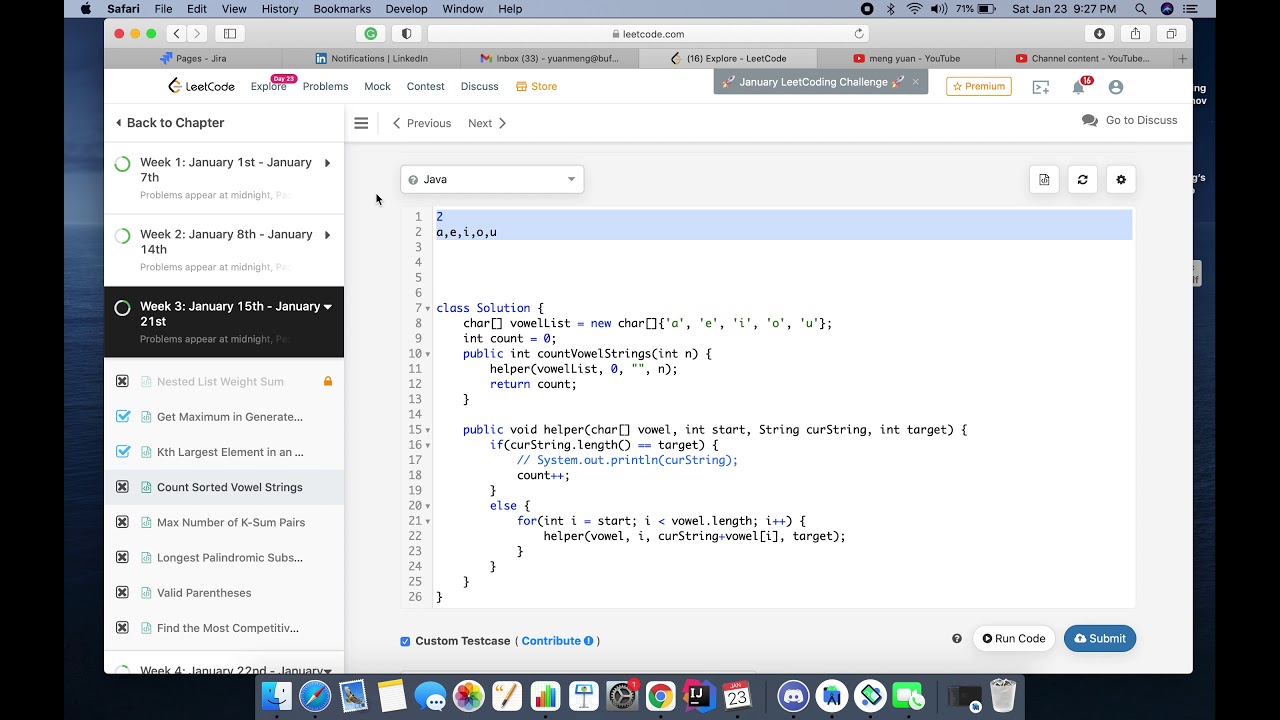Image resolution: width=1280 pixels, height=720 pixels.
Task: Open the user profile avatar menu
Action: pyautogui.click(x=1116, y=87)
